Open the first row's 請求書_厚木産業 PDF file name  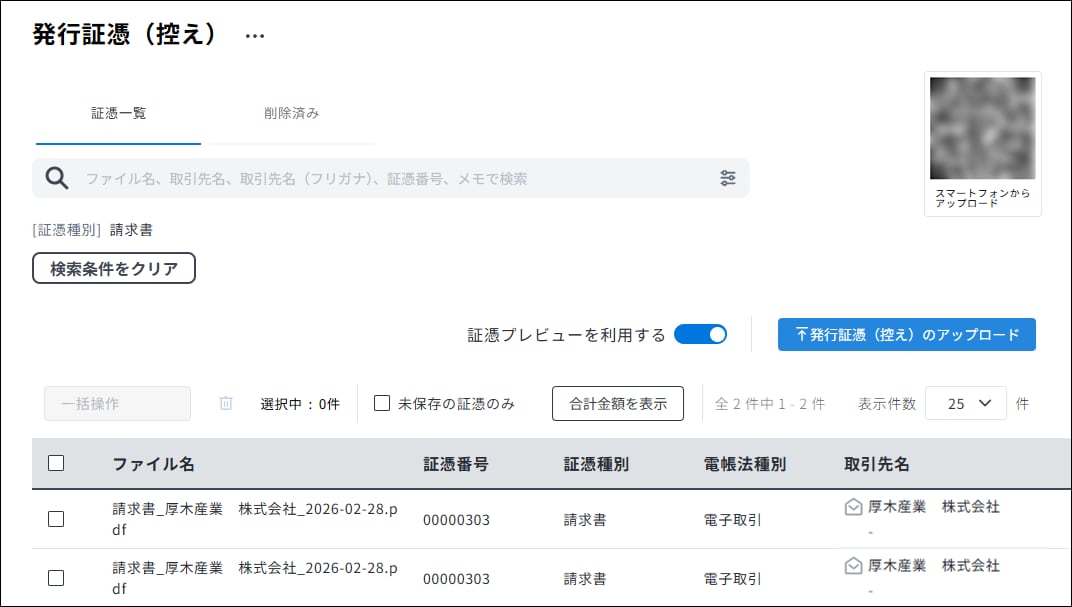click(254, 520)
